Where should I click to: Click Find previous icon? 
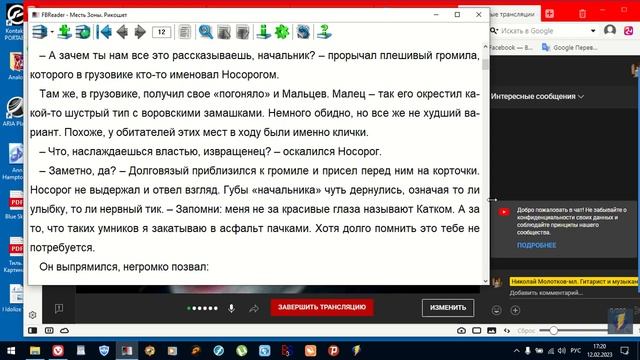click(224, 32)
